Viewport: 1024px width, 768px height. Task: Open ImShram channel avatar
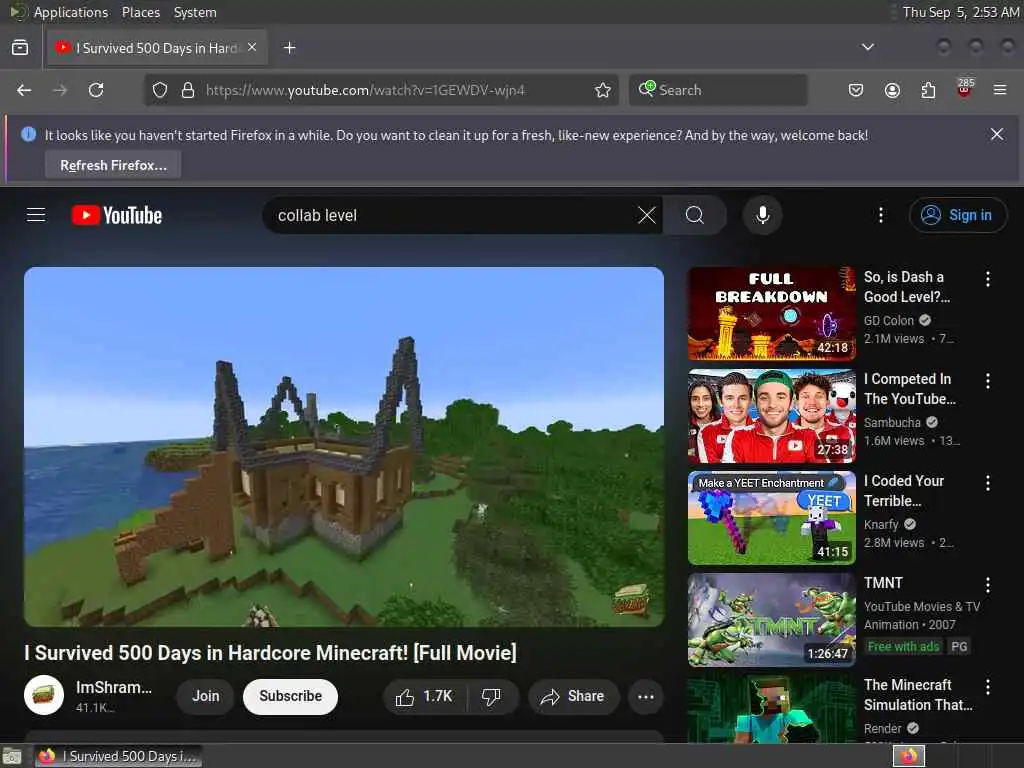pos(44,695)
